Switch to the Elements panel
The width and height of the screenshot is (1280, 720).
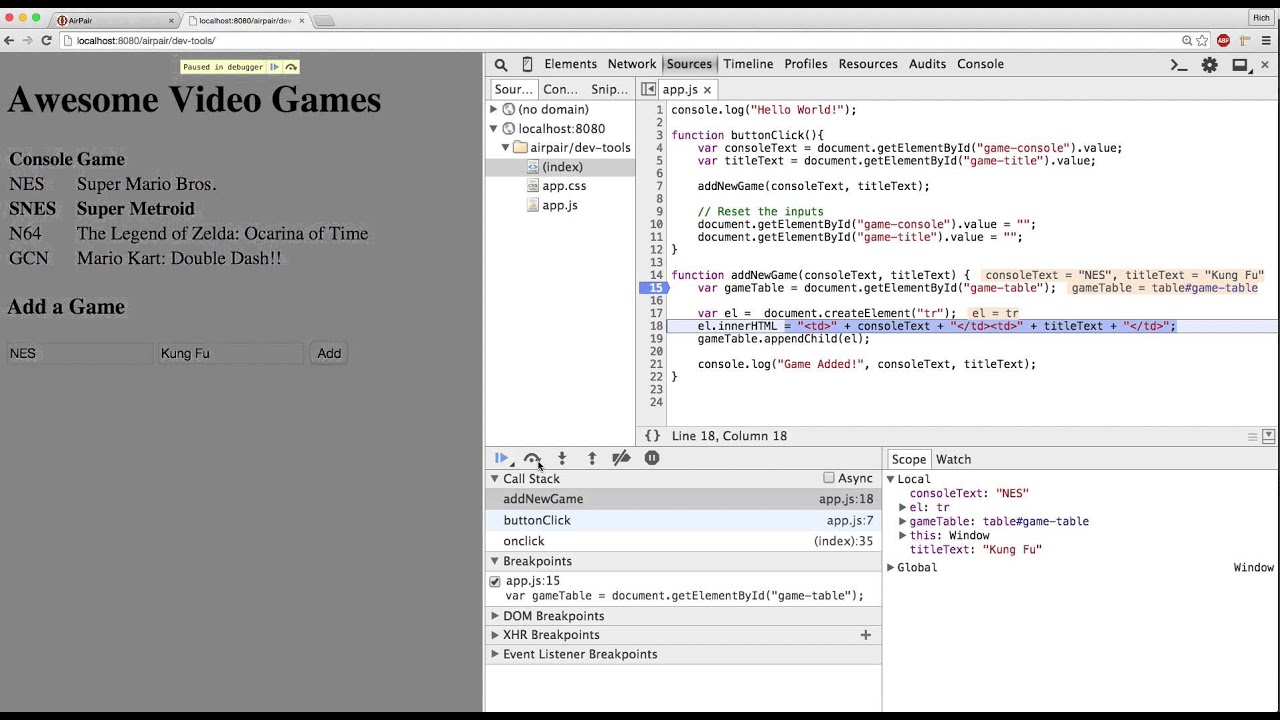570,64
